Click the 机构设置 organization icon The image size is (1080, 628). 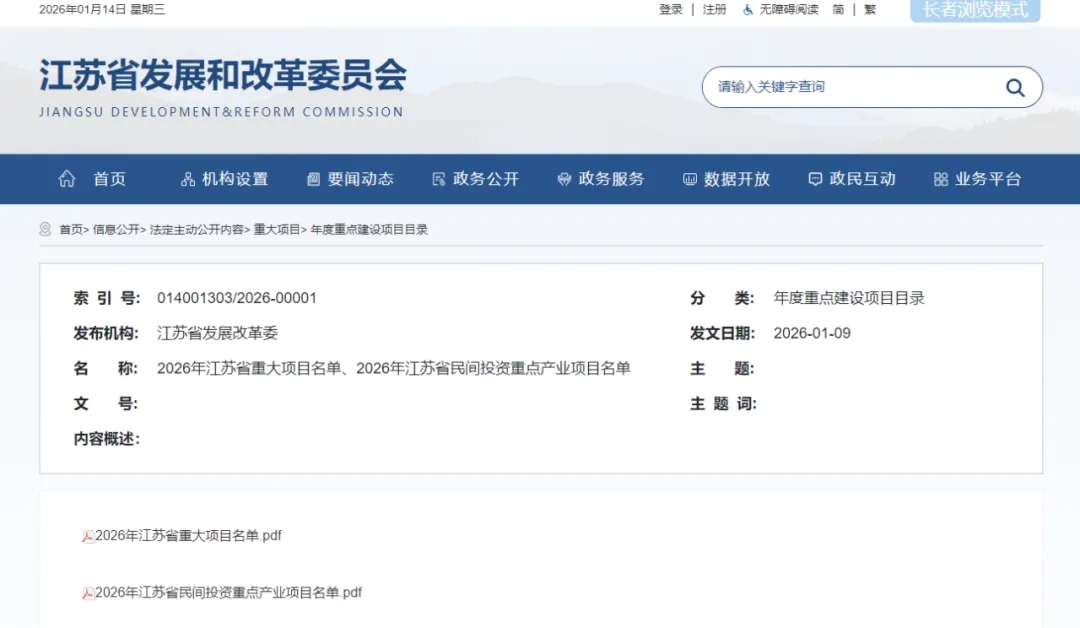(188, 179)
